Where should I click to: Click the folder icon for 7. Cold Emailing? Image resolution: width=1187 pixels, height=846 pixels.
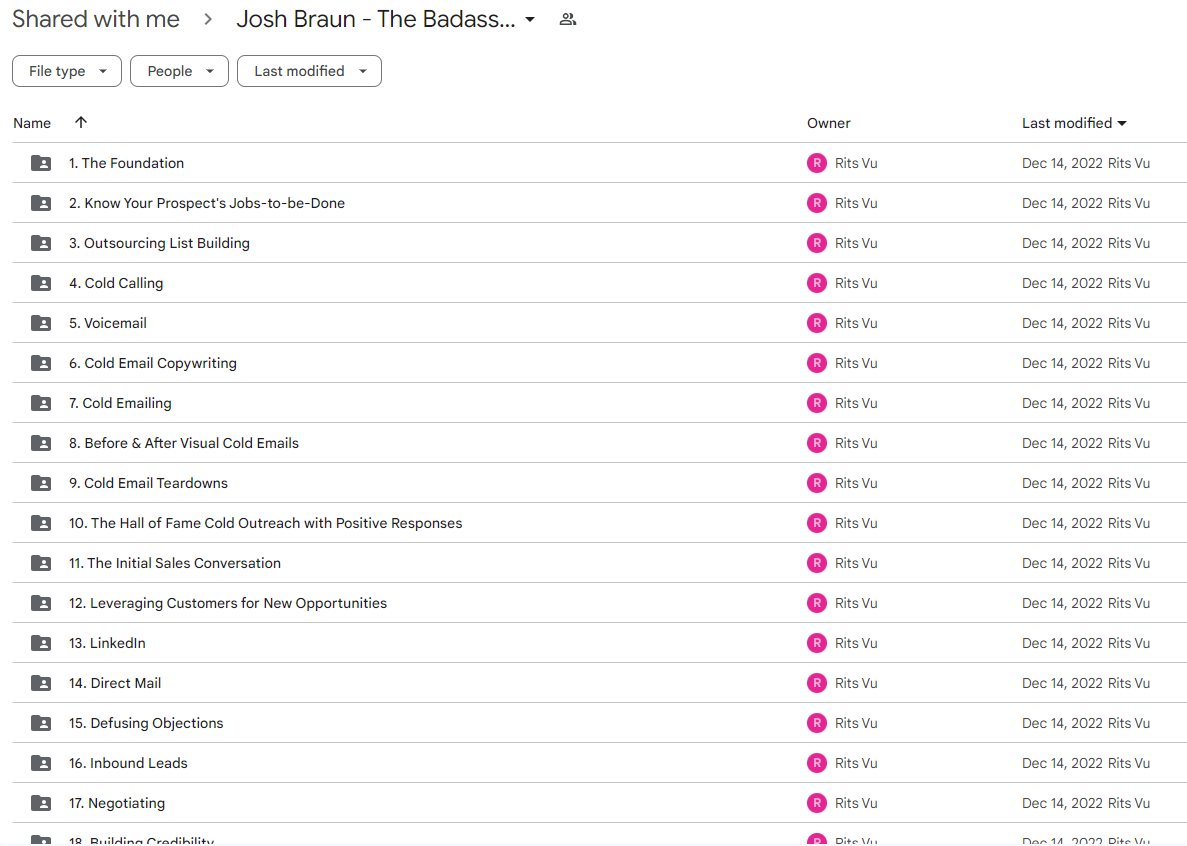click(41, 403)
